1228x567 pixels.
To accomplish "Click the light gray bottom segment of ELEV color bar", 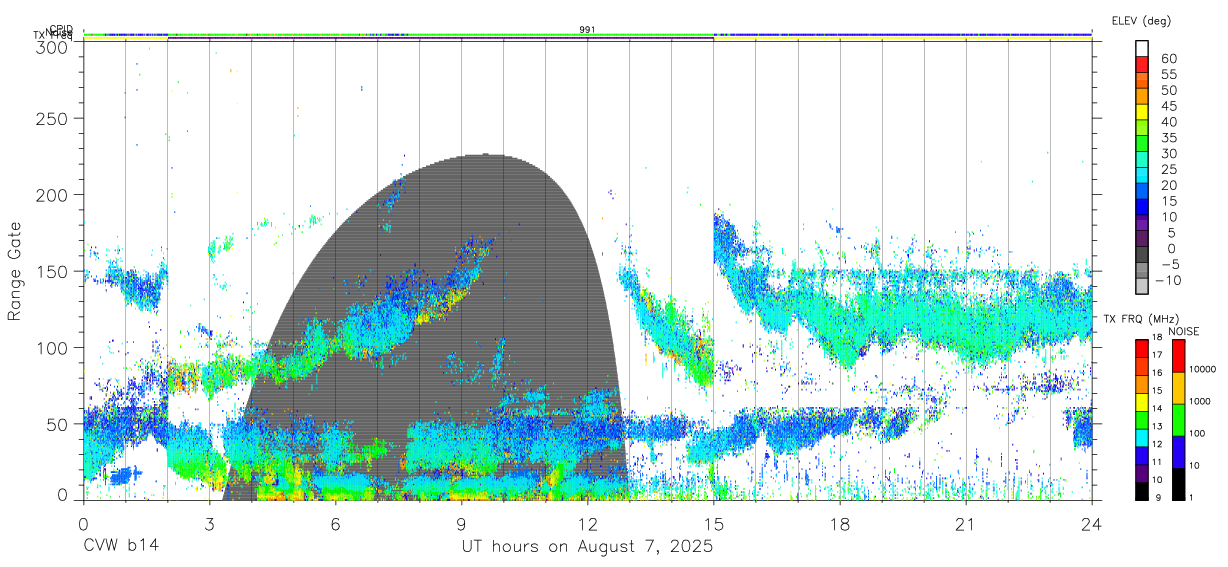I will pos(1142,288).
